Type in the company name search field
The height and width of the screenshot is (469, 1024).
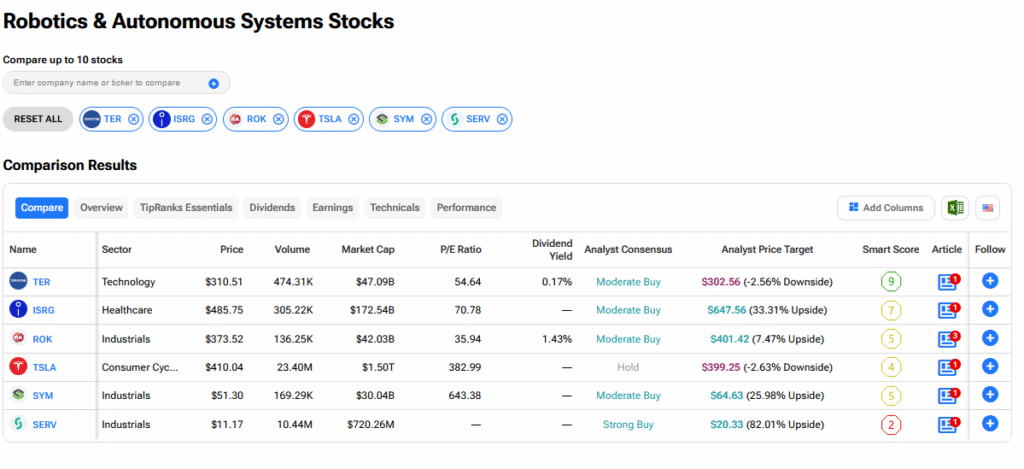tap(105, 83)
